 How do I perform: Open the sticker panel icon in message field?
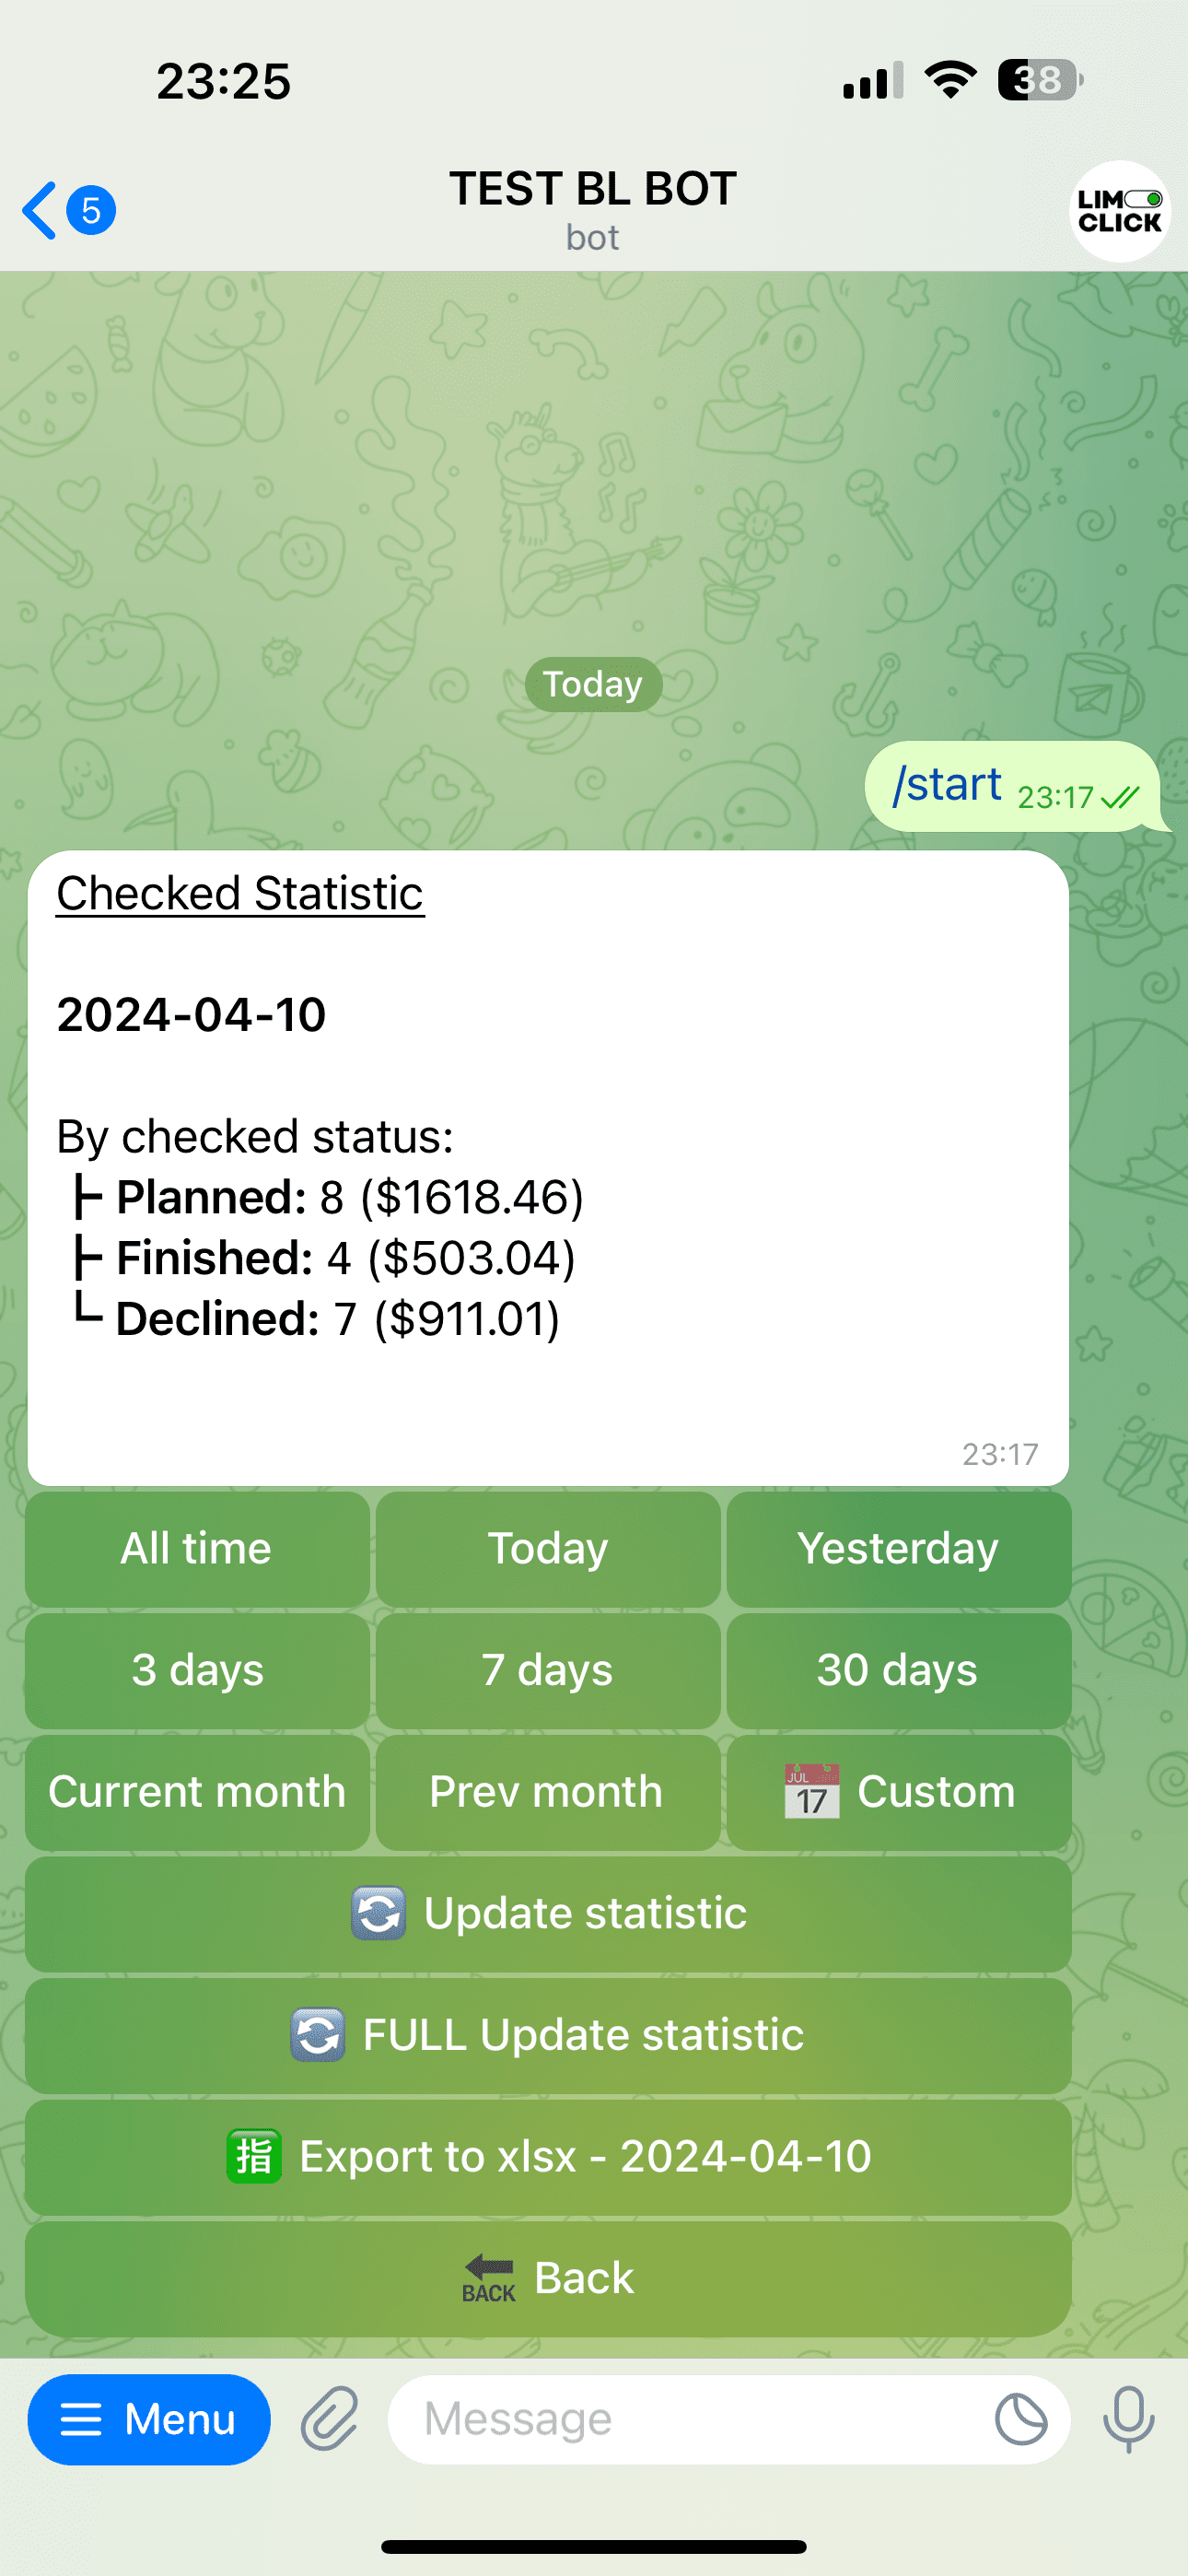click(x=1021, y=2419)
